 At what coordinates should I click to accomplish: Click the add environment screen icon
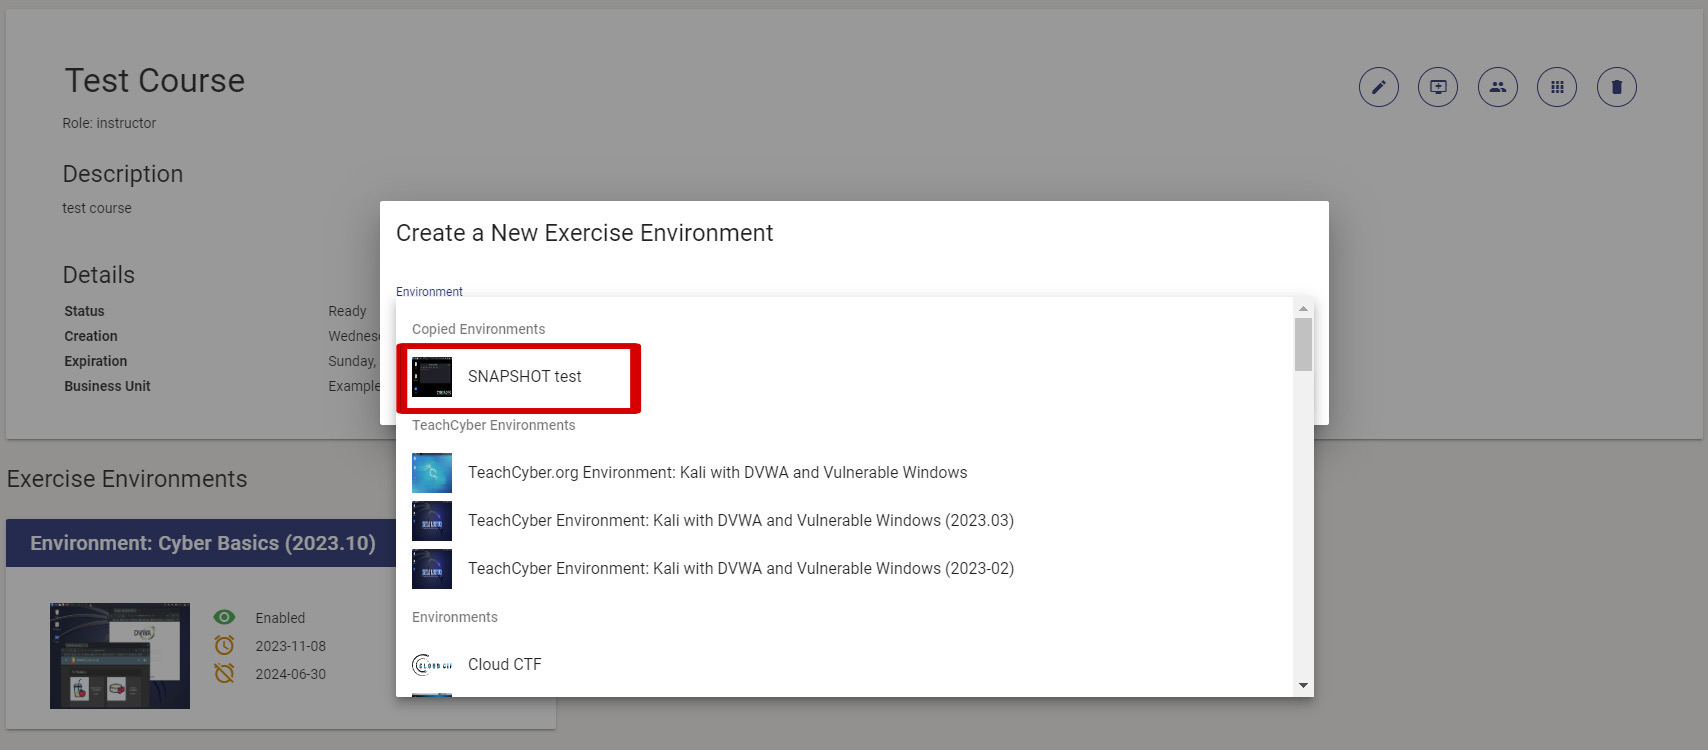(x=1438, y=87)
